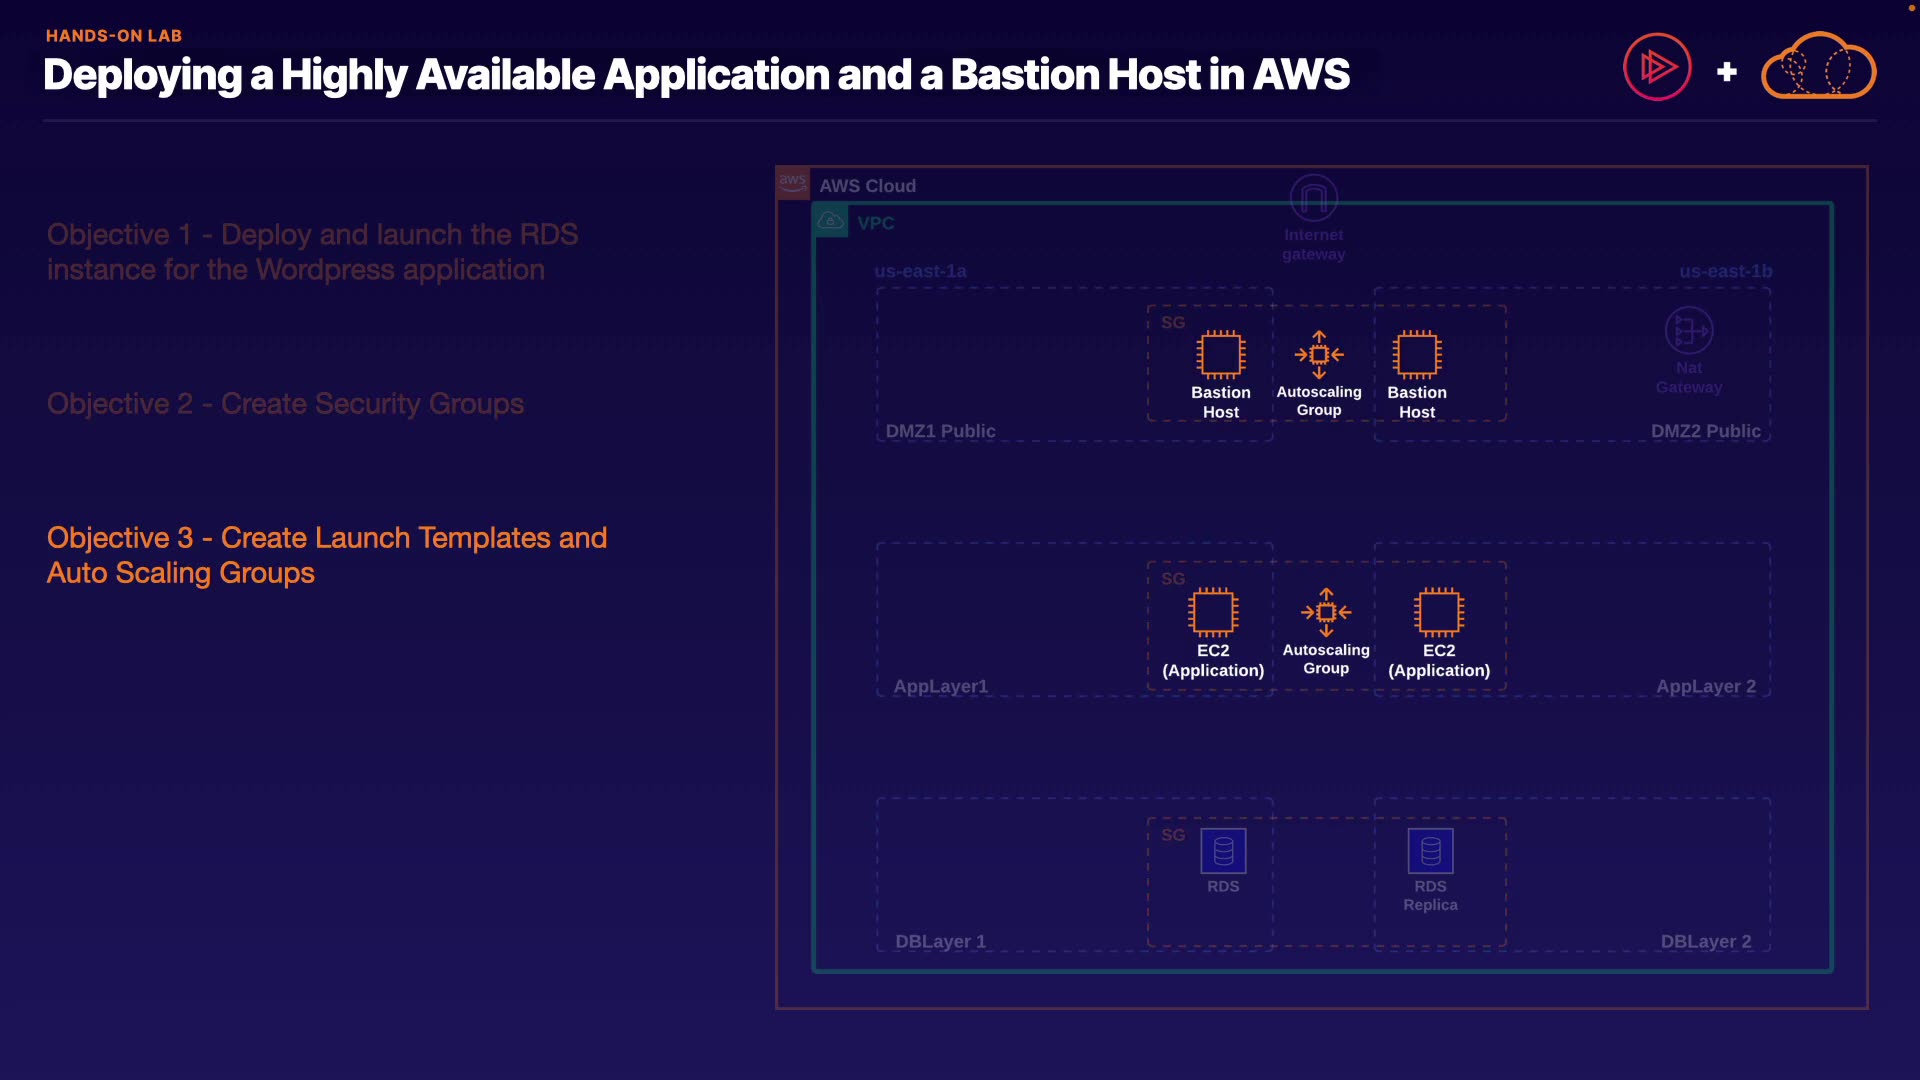Click the slide title heading
Screen dimensions: 1920x1080
click(x=696, y=75)
